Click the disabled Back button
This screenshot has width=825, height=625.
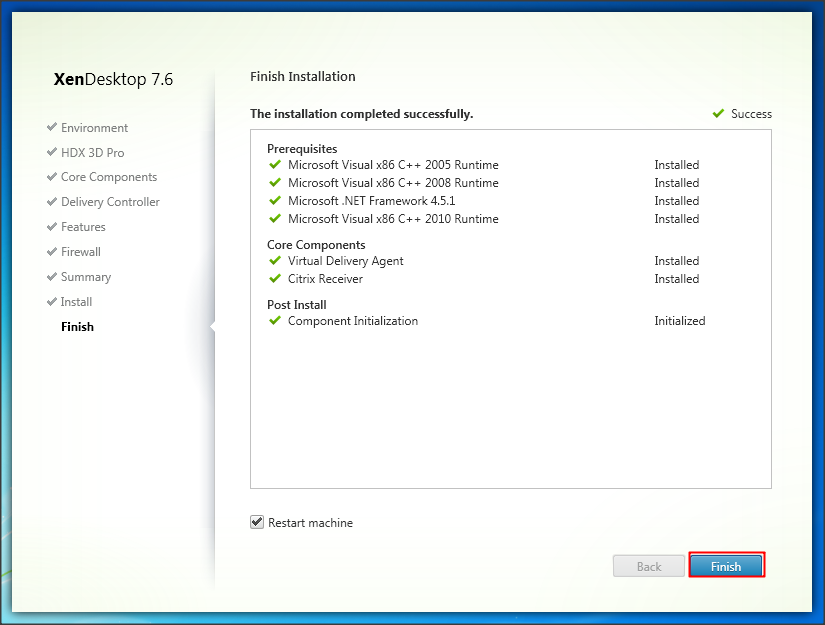point(649,566)
